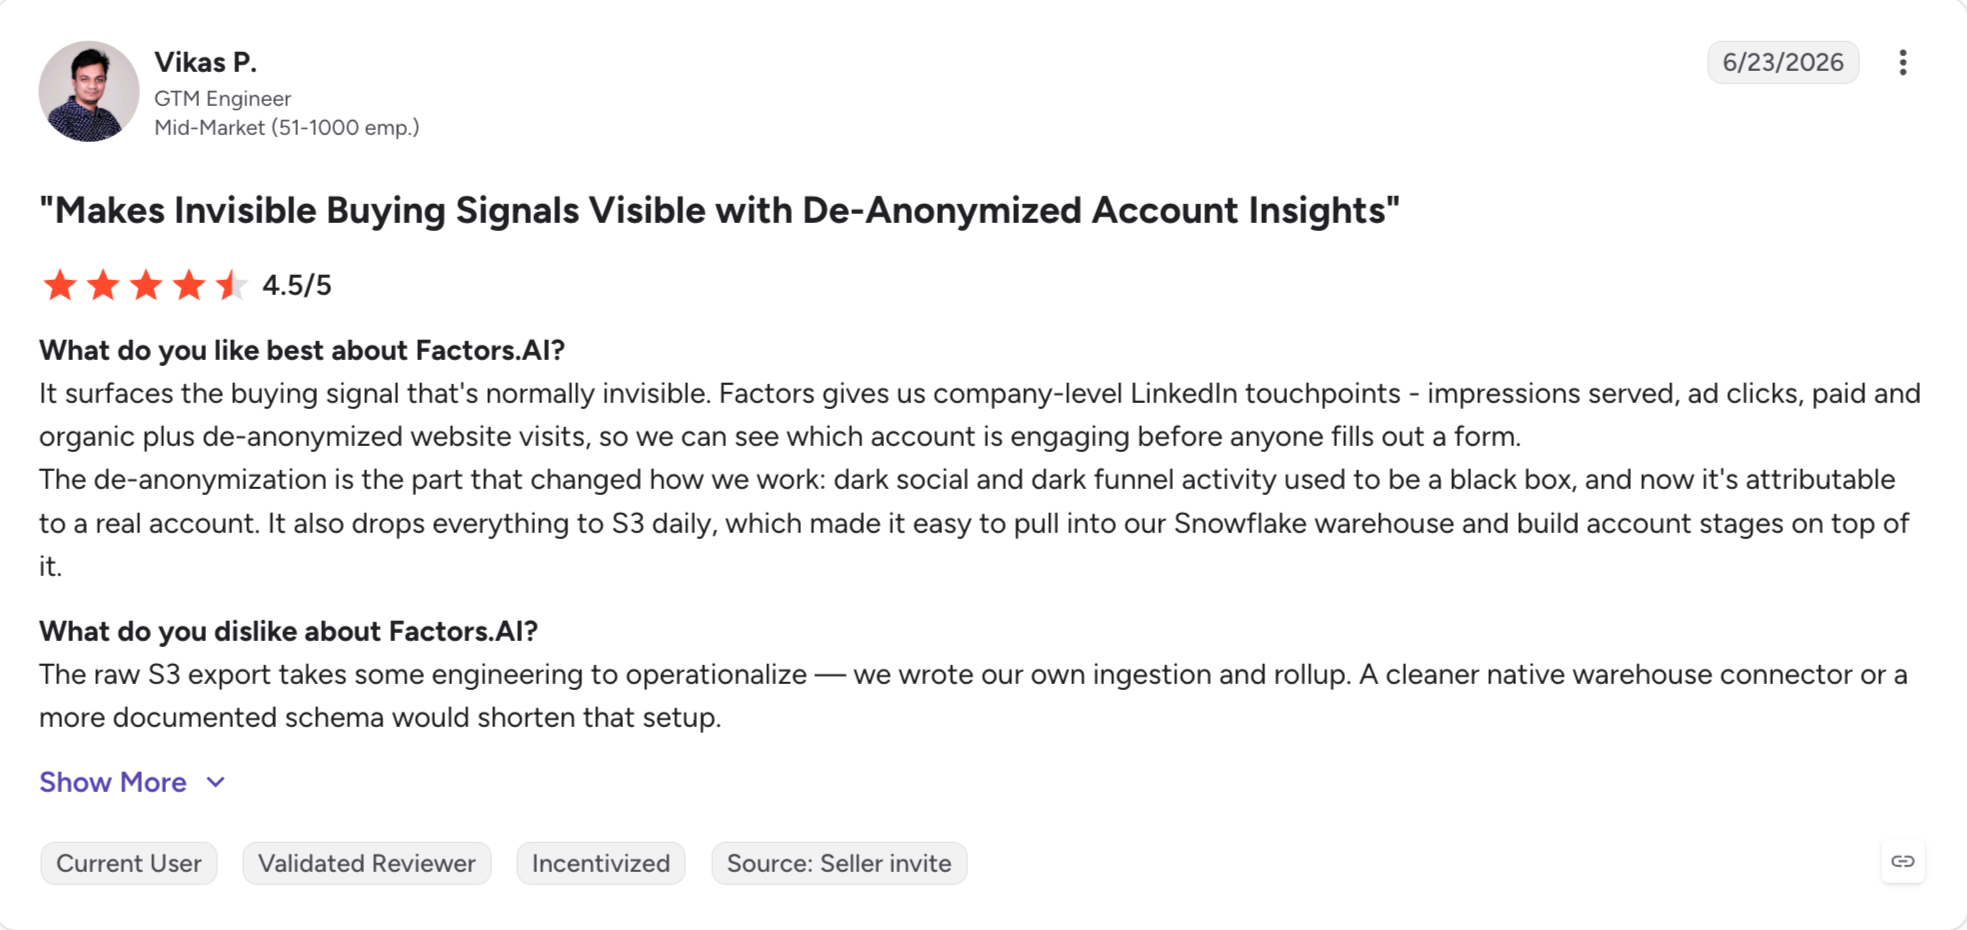1967x930 pixels.
Task: Click Vikas P.'s profile photo
Action: tap(89, 91)
